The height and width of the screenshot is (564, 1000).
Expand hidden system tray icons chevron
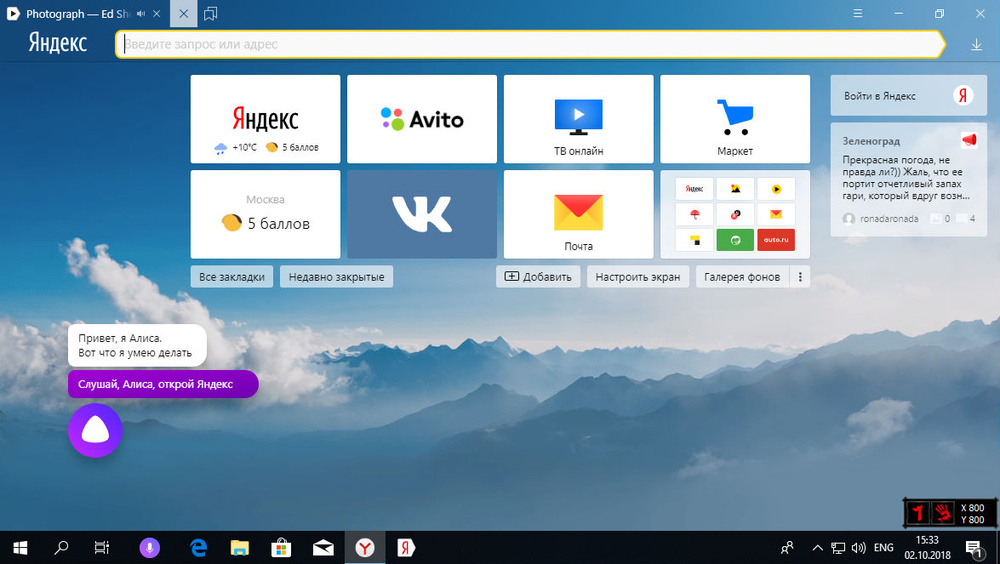pos(817,547)
